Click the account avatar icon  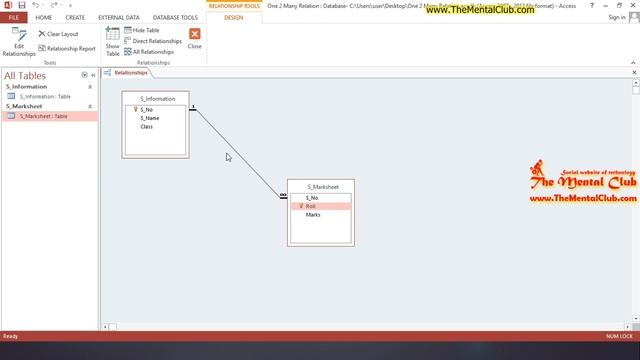tap(634, 17)
